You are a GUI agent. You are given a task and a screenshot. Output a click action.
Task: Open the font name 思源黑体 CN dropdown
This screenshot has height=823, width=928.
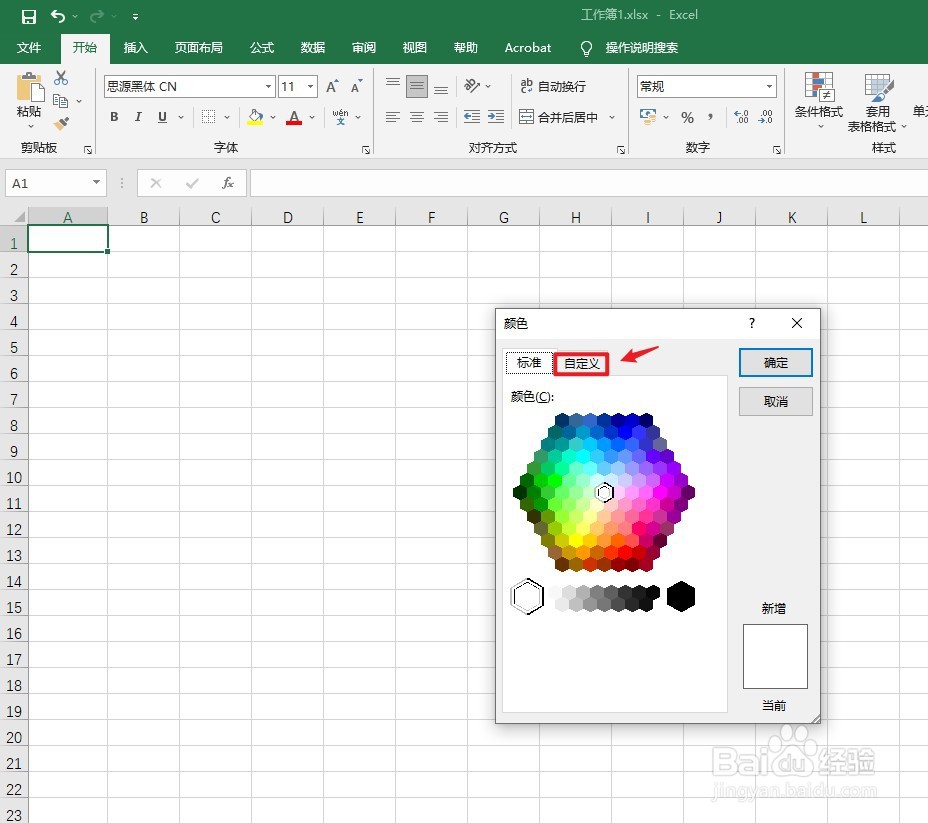[268, 86]
